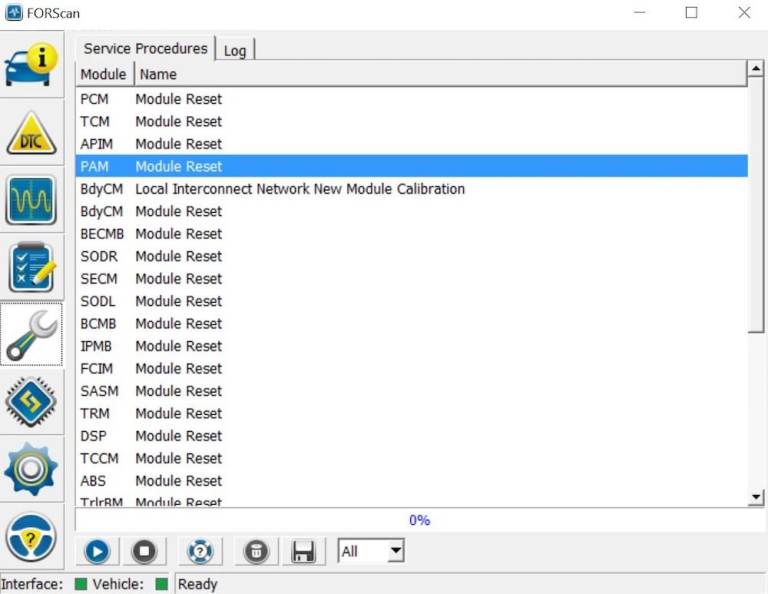Click the Interface green status indicator
Screen dimensions: 768x594
click(x=81, y=584)
